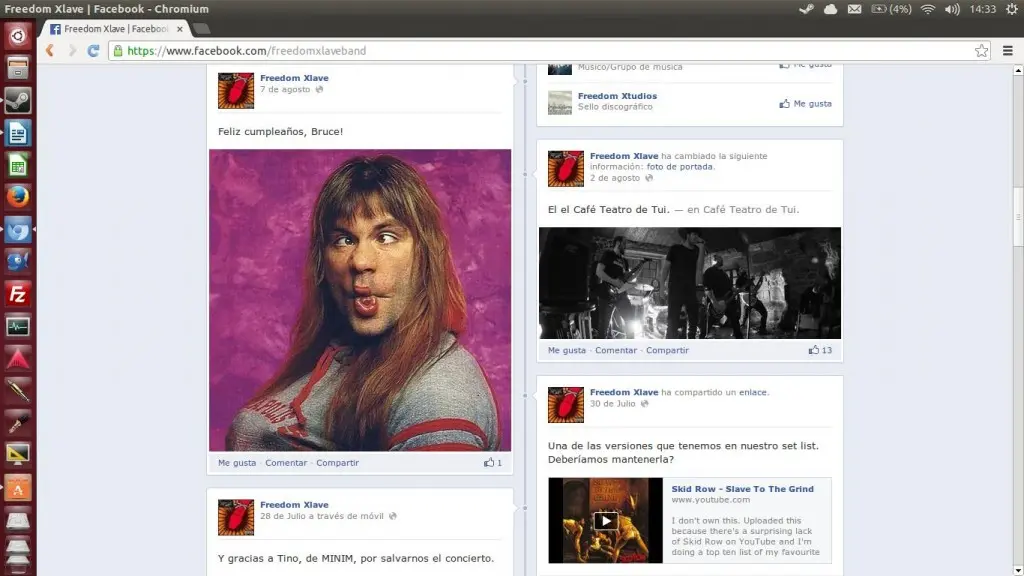Open the cloud sync indicator
Viewport: 1024px width, 576px height.
point(830,9)
